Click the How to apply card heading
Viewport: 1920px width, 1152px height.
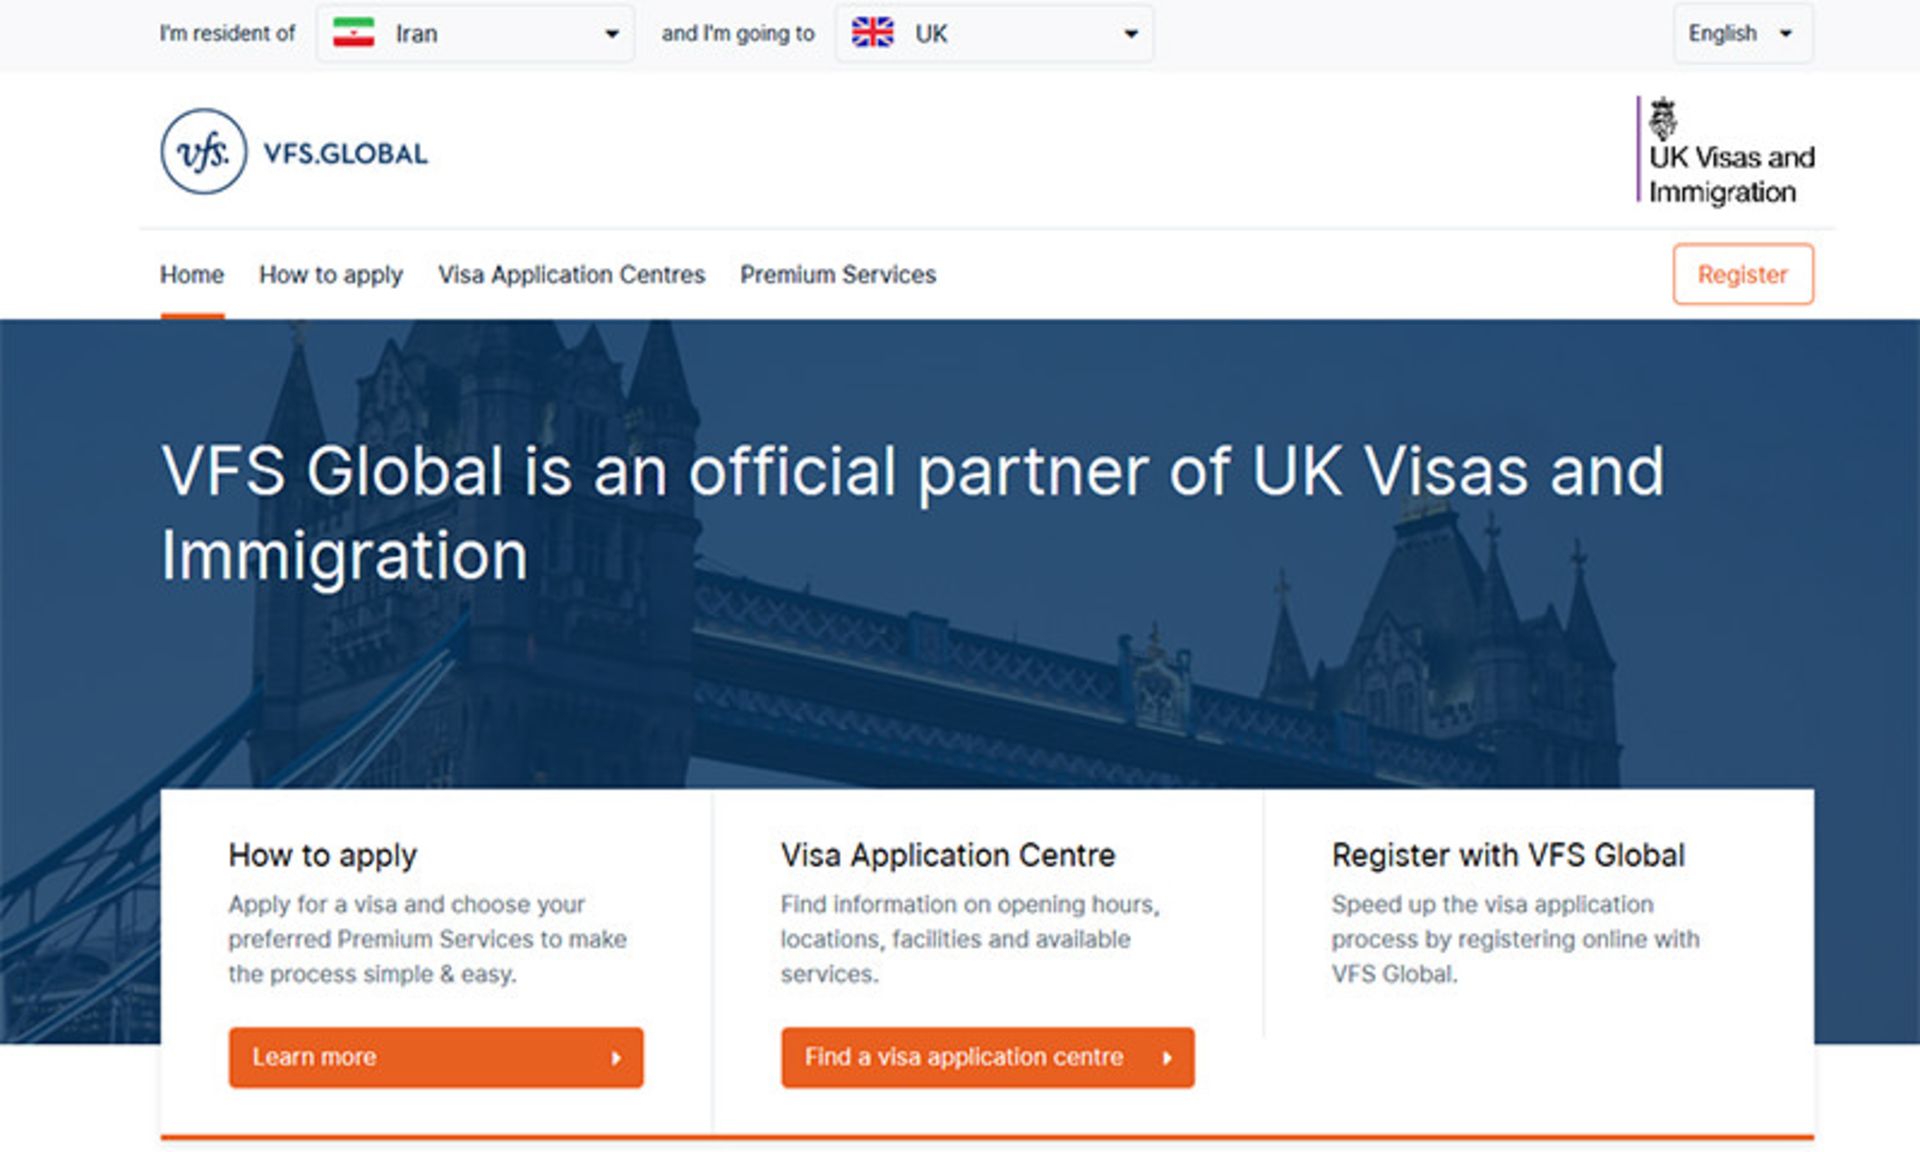pos(322,855)
